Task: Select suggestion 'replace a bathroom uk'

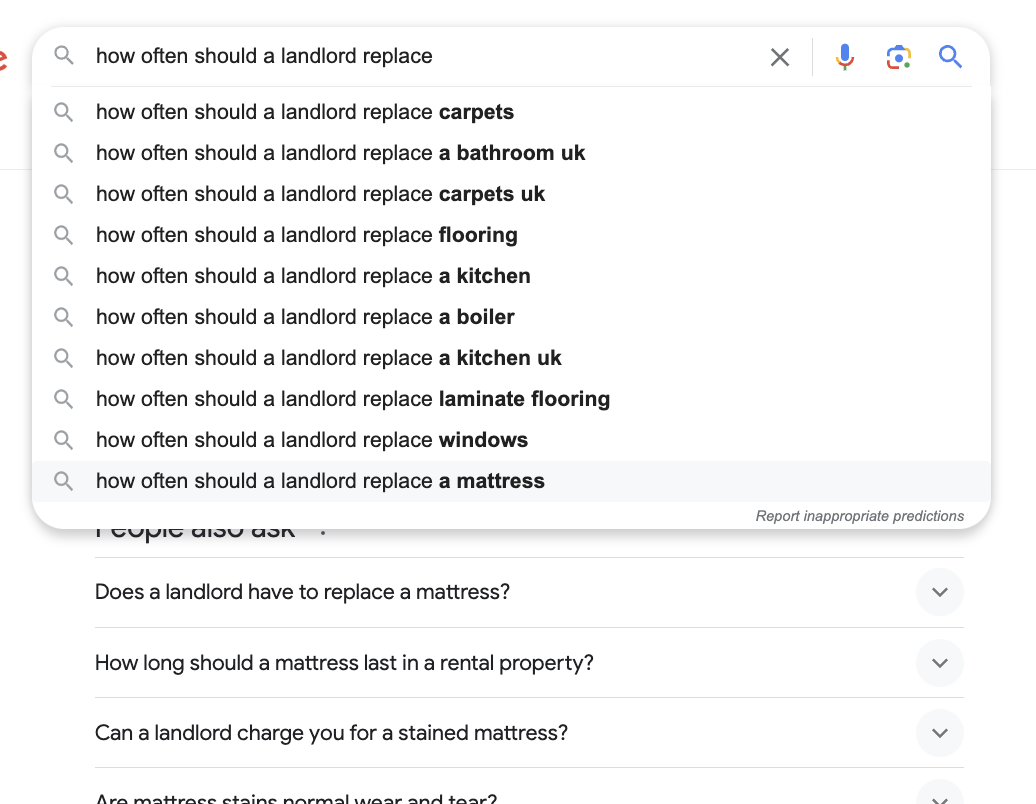Action: tap(340, 153)
